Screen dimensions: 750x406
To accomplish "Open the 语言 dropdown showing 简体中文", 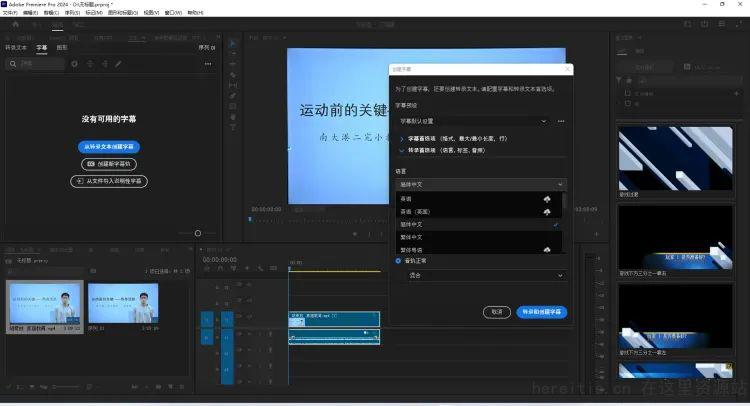I will 481,185.
